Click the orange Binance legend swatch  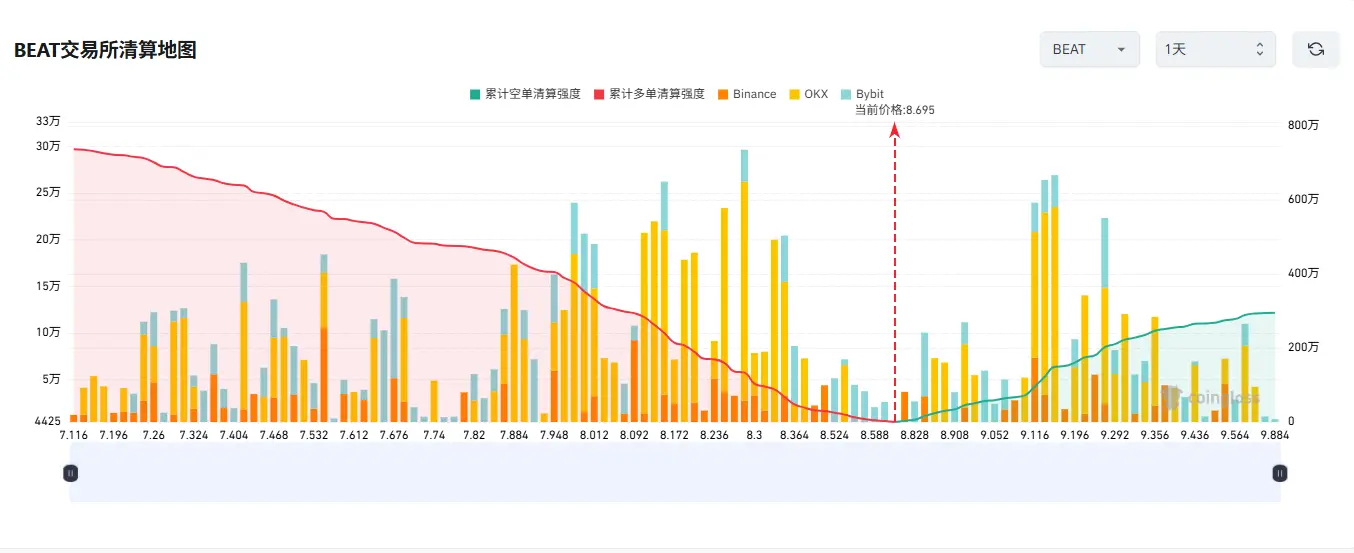pos(722,94)
